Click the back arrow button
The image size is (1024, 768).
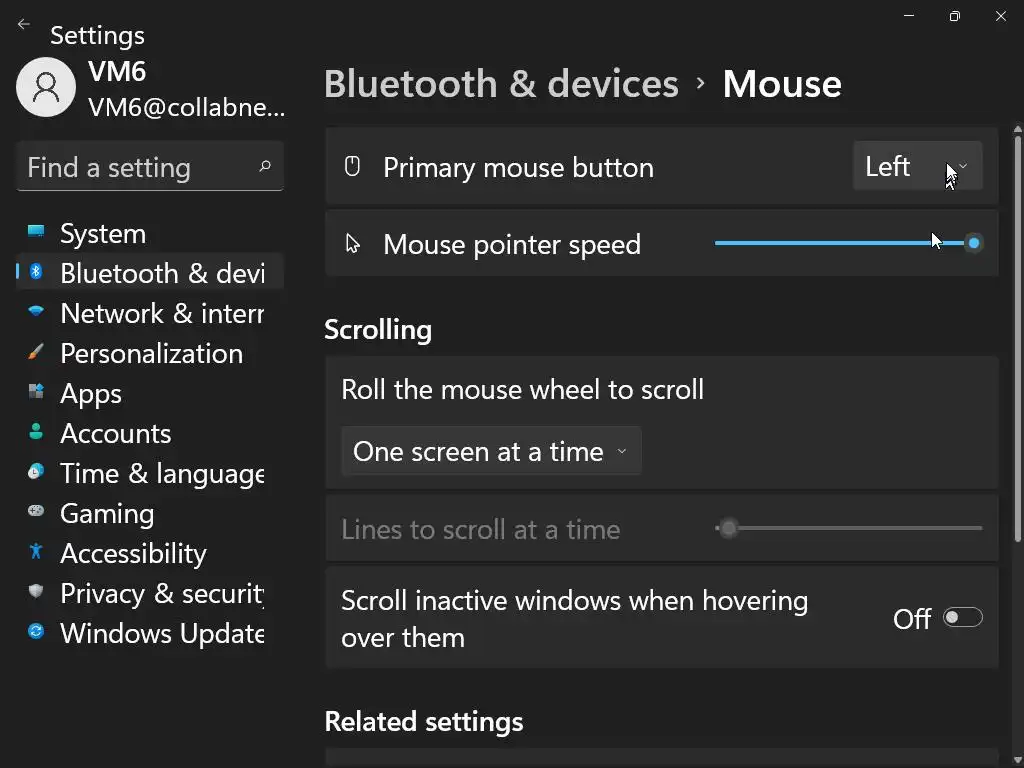(24, 25)
